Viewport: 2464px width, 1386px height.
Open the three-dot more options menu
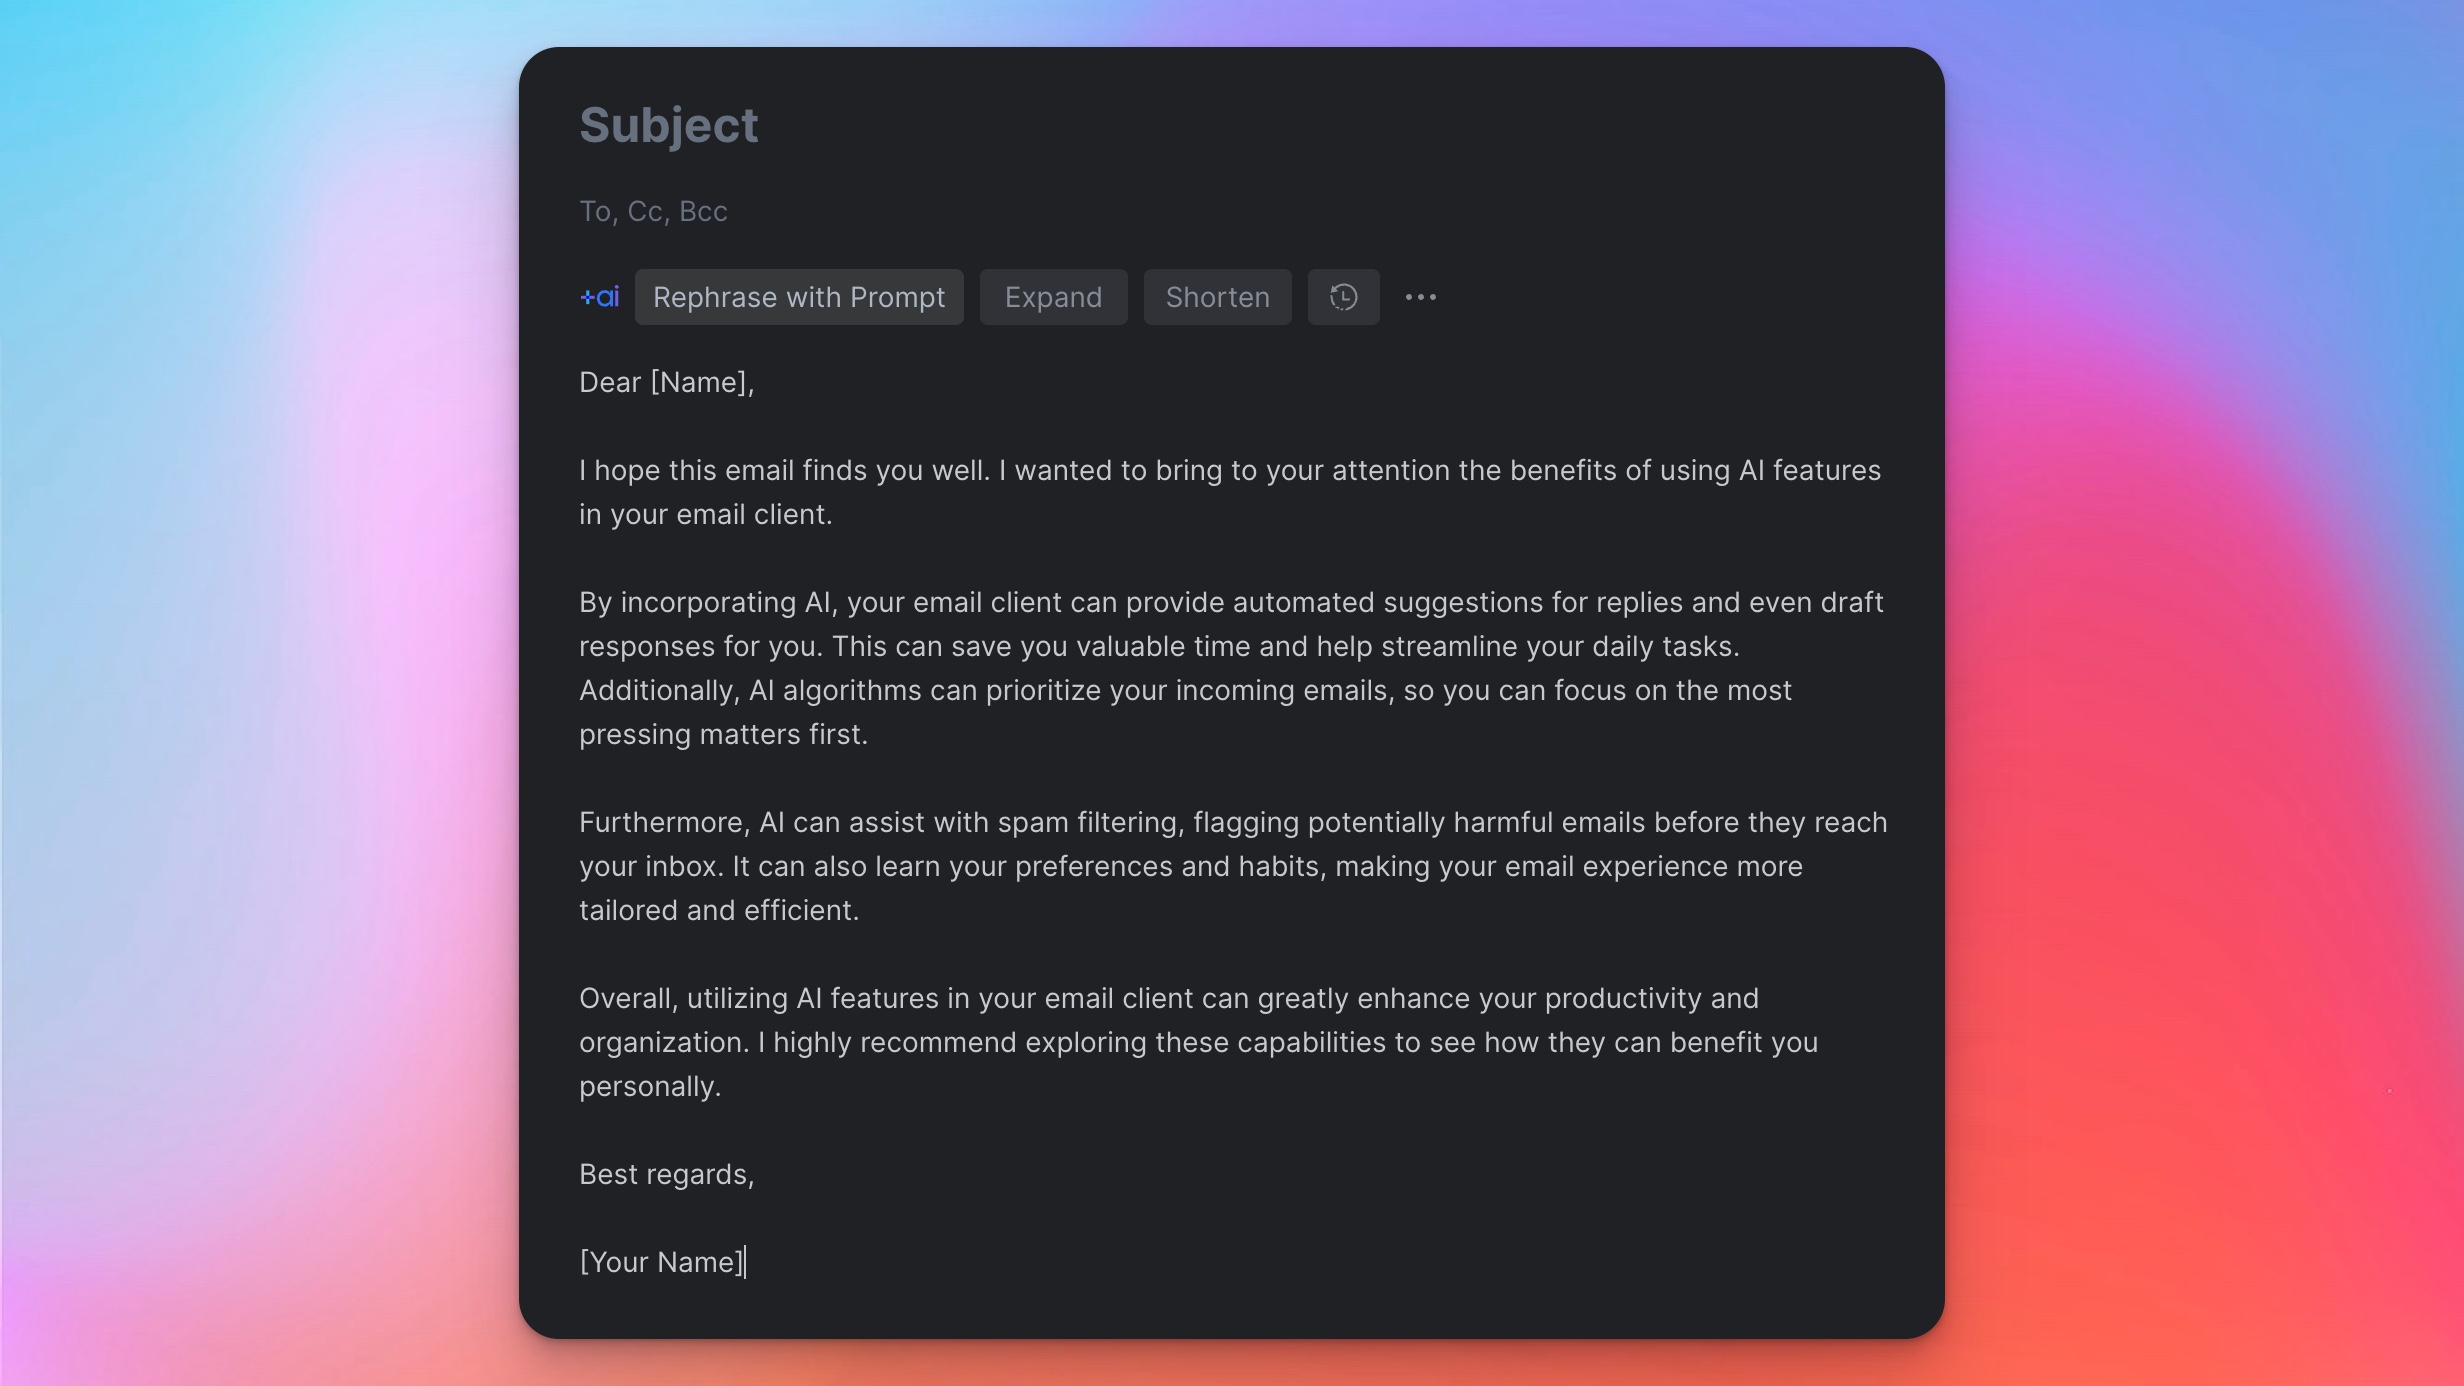[x=1420, y=297]
